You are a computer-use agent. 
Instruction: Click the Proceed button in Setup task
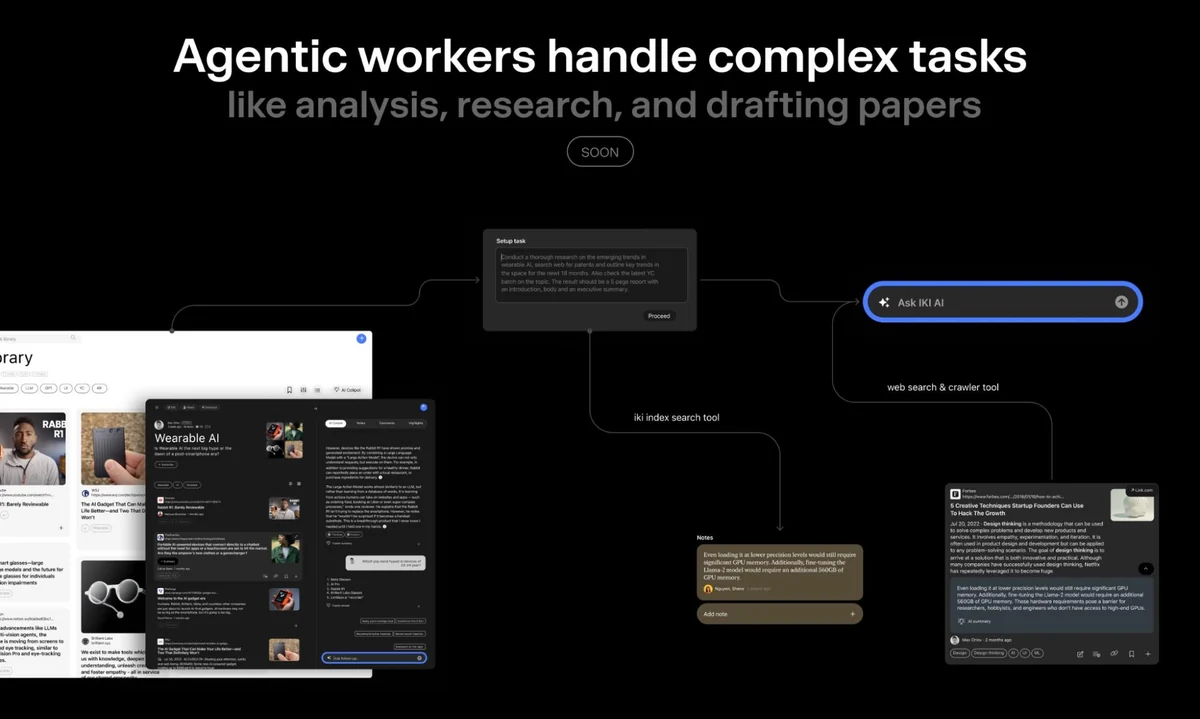coord(659,315)
